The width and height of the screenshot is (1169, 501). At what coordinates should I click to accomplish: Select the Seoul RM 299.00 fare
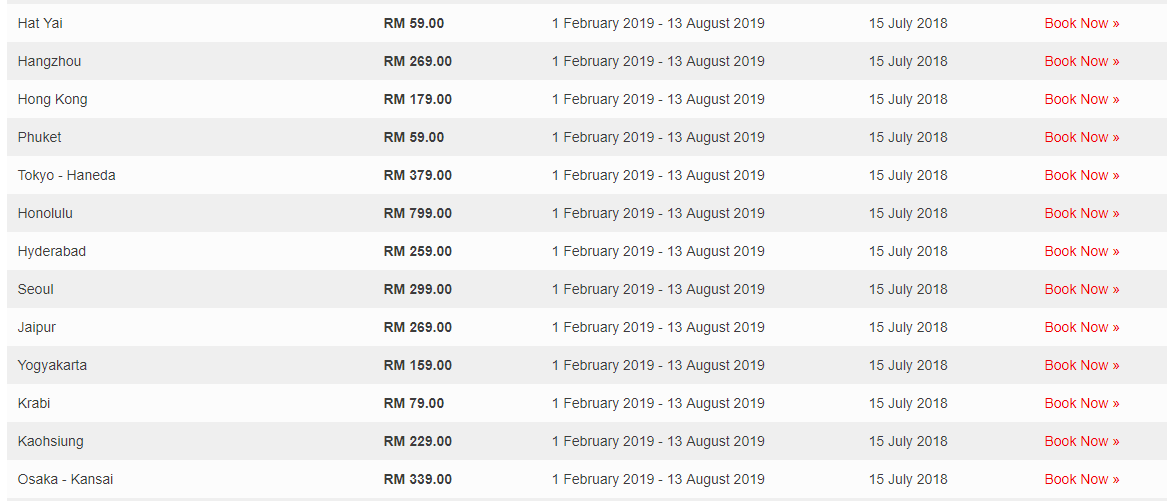pyautogui.click(x=417, y=289)
